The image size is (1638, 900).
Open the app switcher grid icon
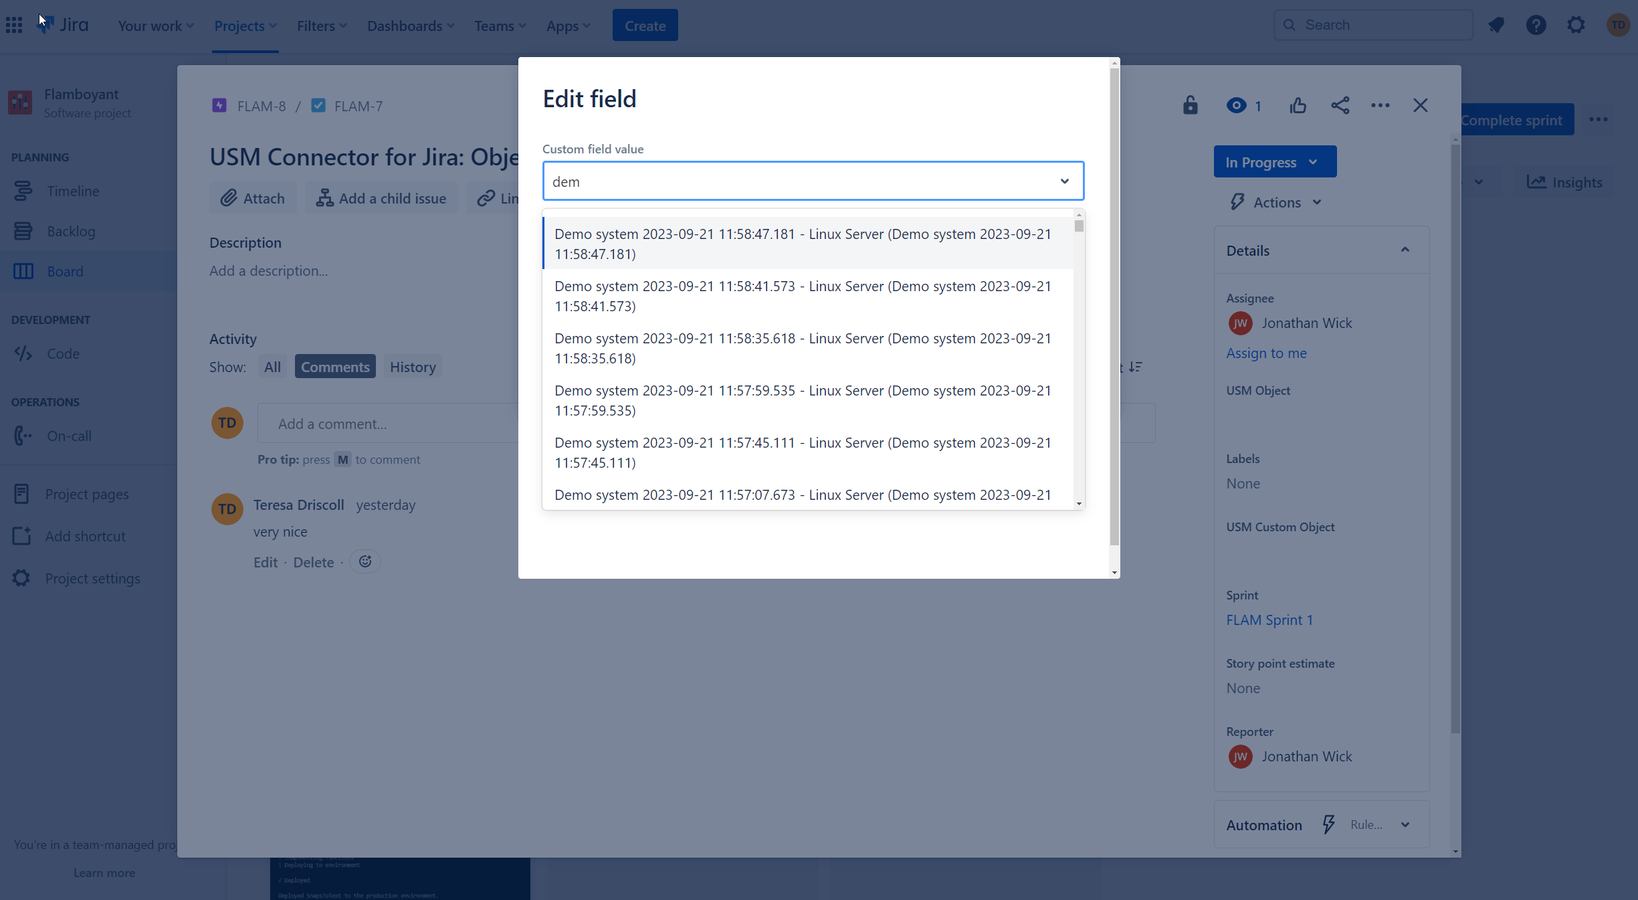pos(14,25)
